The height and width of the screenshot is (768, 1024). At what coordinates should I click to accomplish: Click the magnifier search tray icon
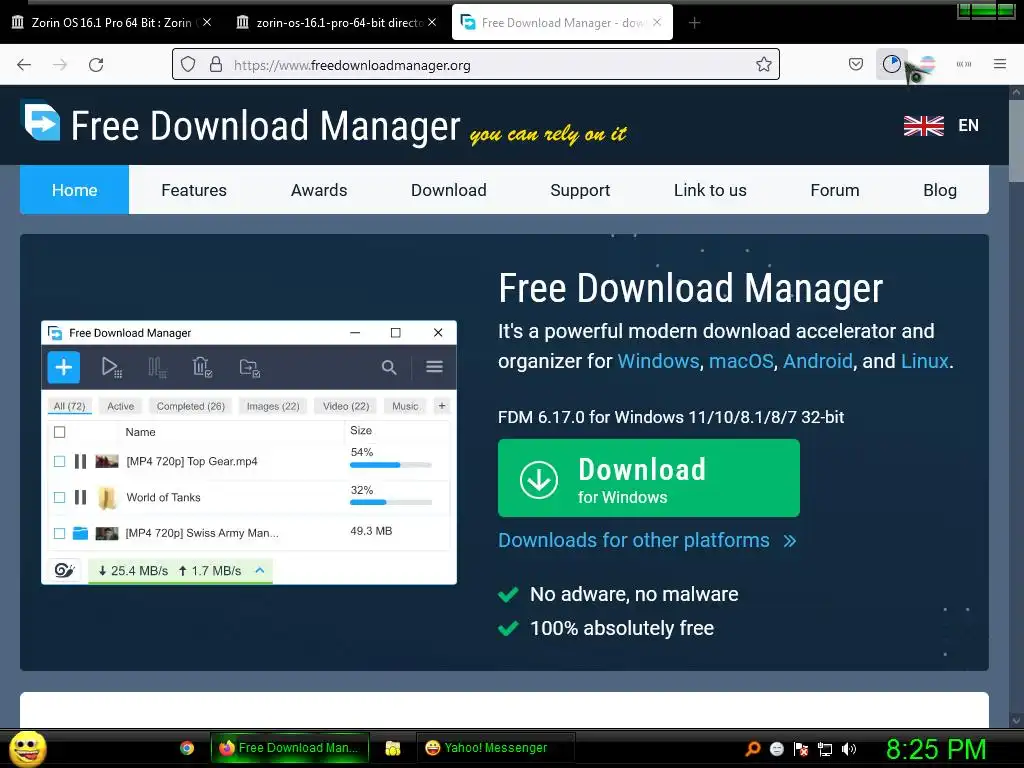(752, 748)
